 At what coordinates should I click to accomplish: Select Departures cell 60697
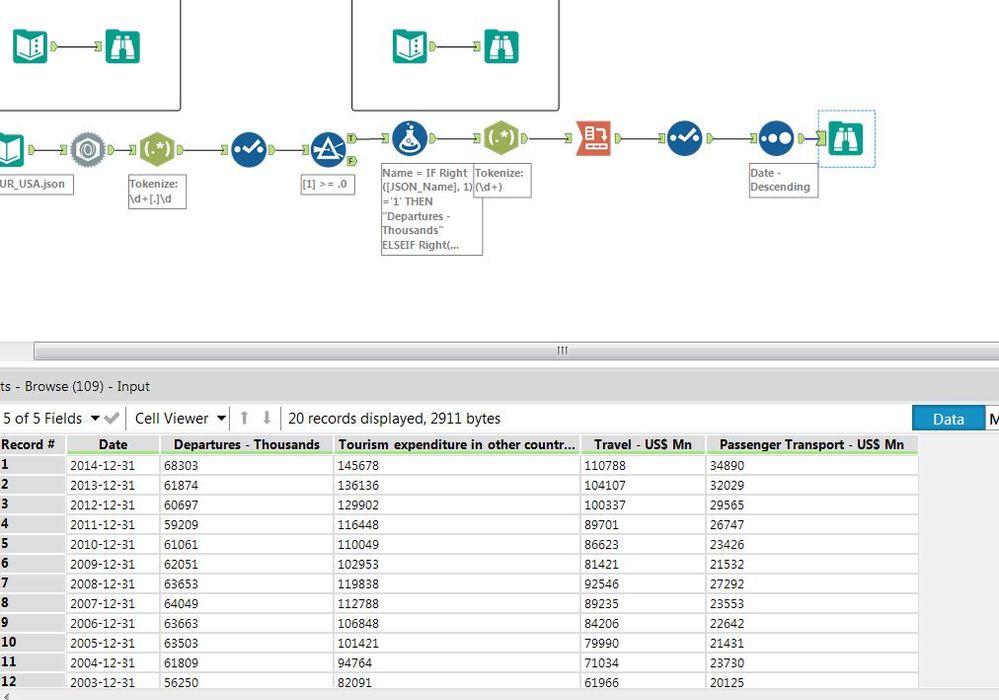point(247,505)
